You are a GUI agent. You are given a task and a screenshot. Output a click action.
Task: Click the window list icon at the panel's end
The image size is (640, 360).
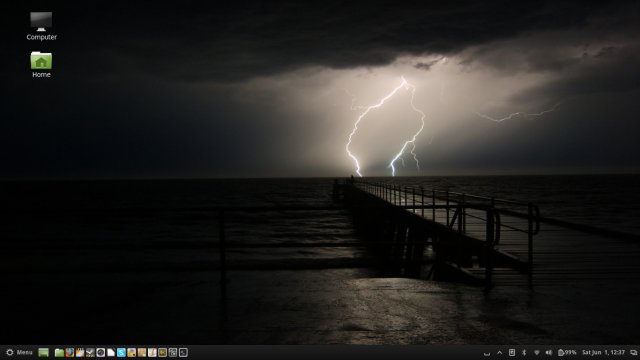(x=633, y=353)
